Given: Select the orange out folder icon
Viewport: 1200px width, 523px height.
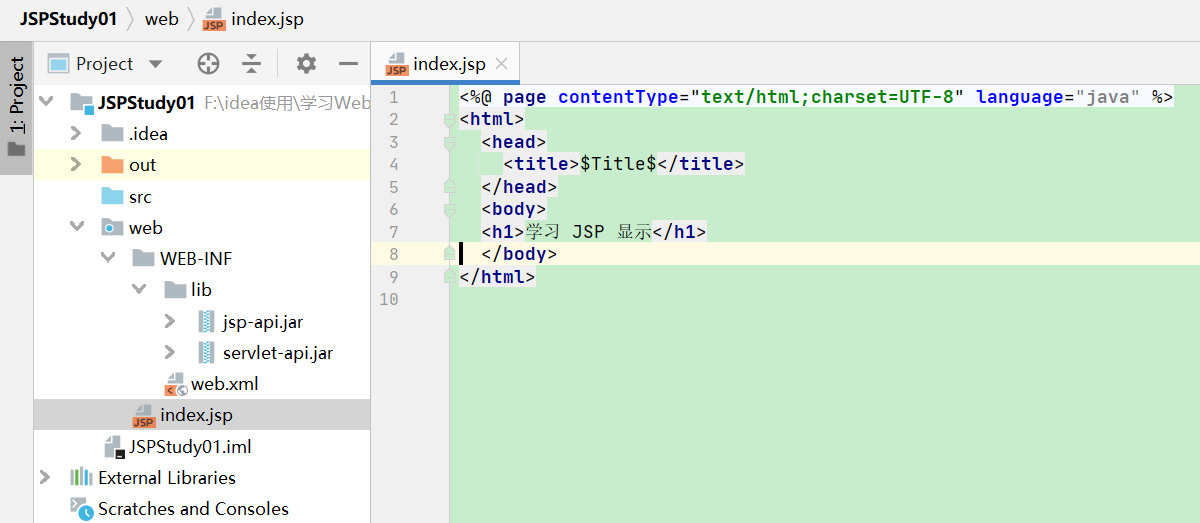Looking at the screenshot, I should point(112,165).
